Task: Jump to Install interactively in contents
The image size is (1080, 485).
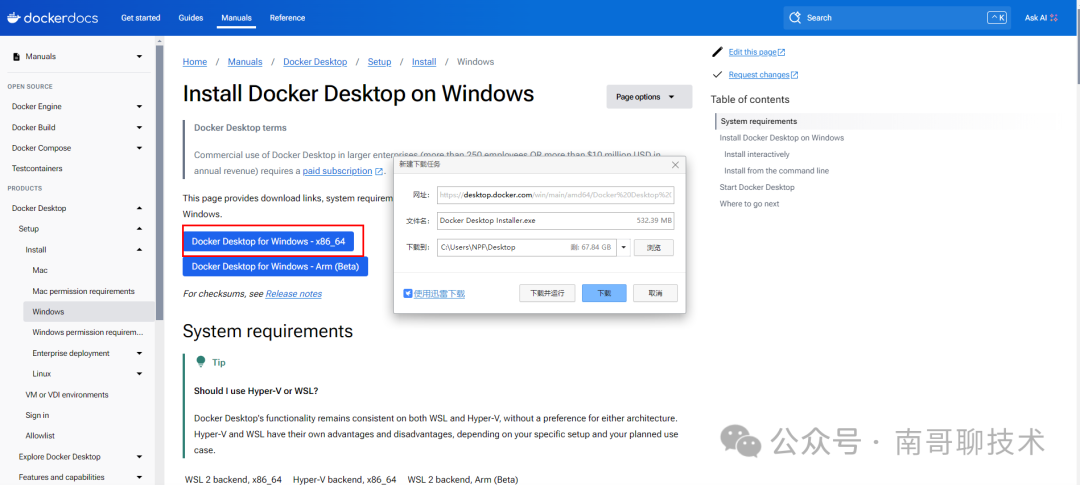Action: [757, 154]
